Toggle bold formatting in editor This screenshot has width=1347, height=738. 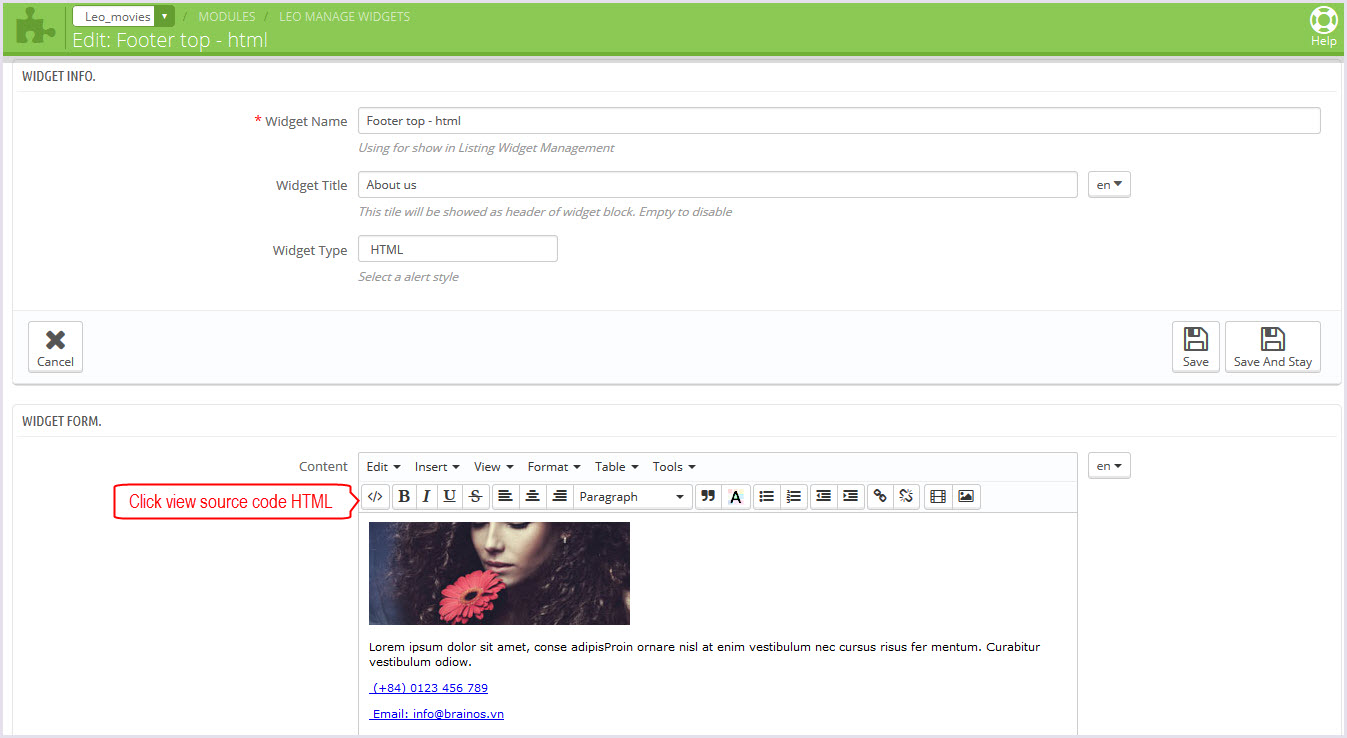pyautogui.click(x=404, y=497)
